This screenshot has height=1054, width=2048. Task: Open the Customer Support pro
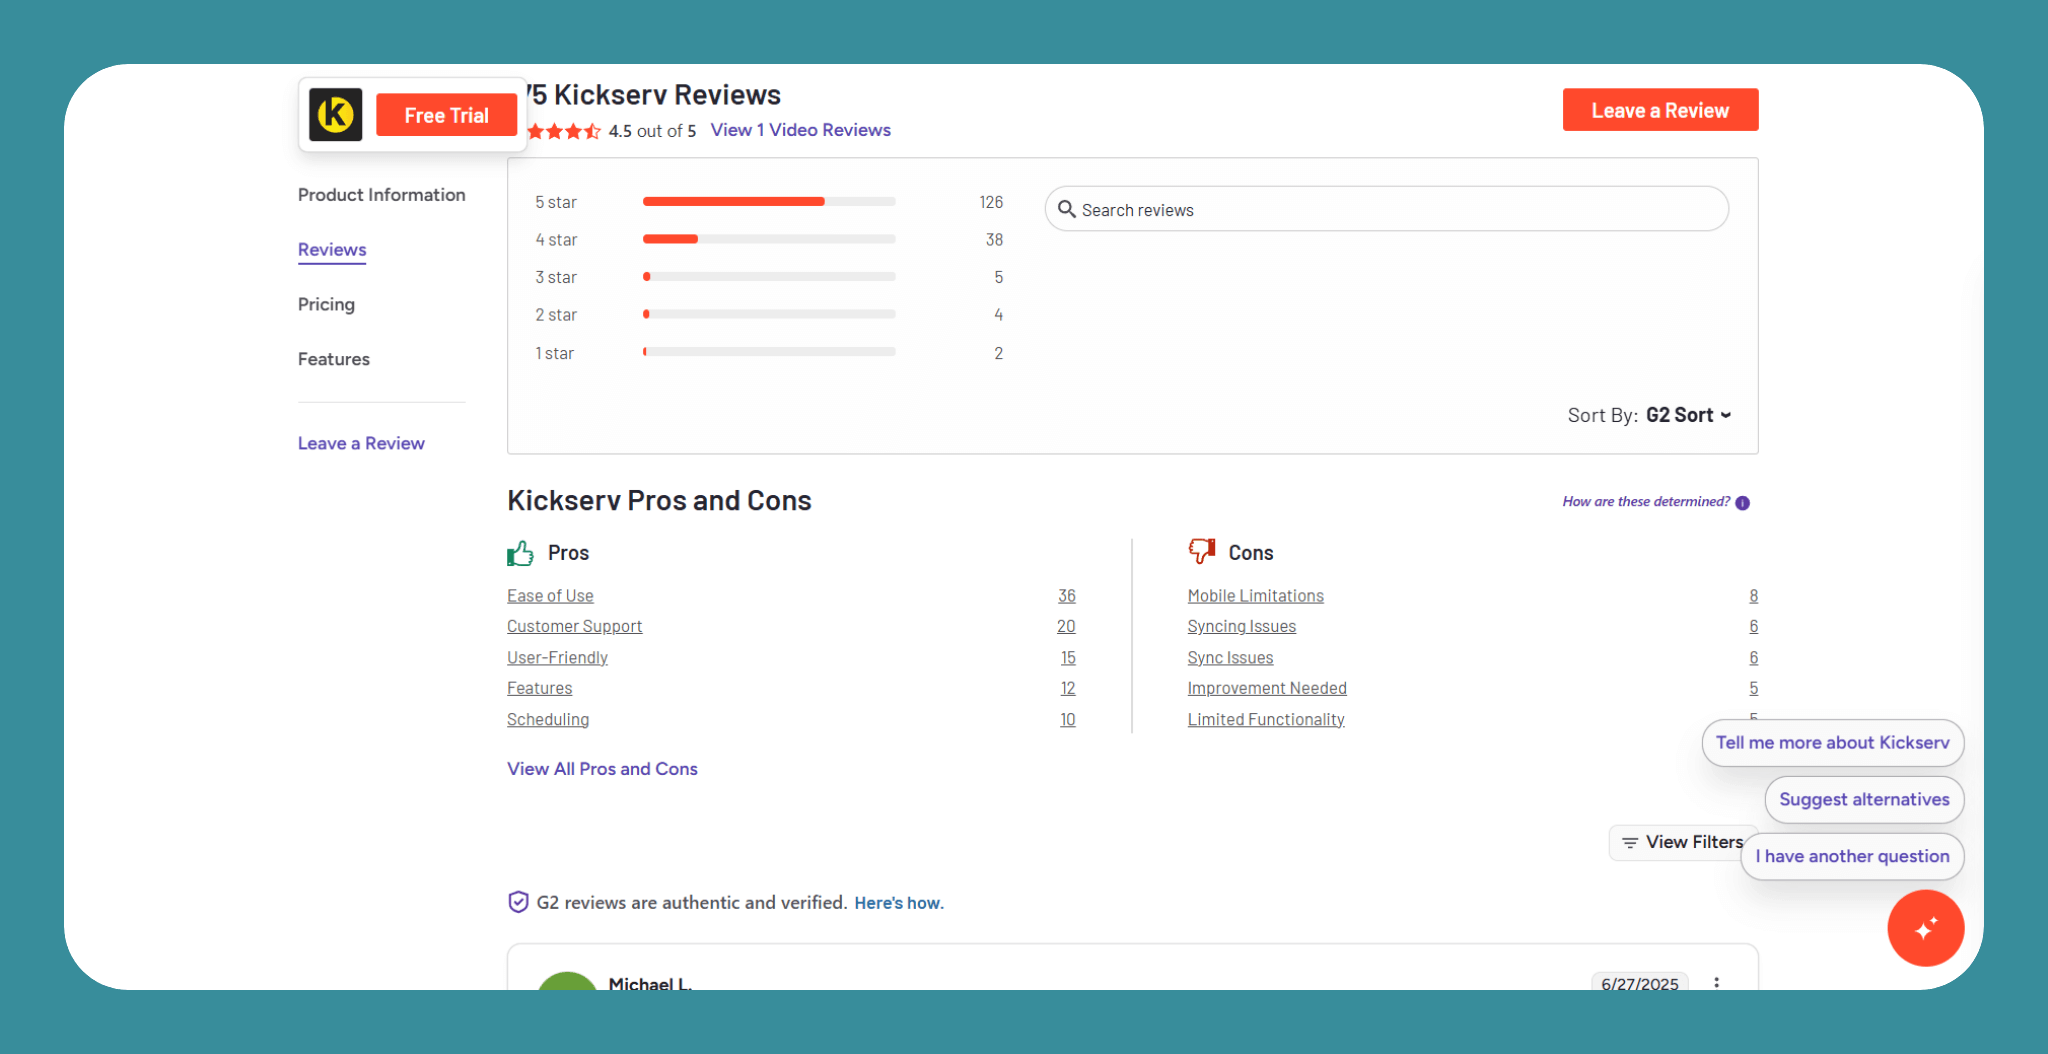pyautogui.click(x=574, y=626)
